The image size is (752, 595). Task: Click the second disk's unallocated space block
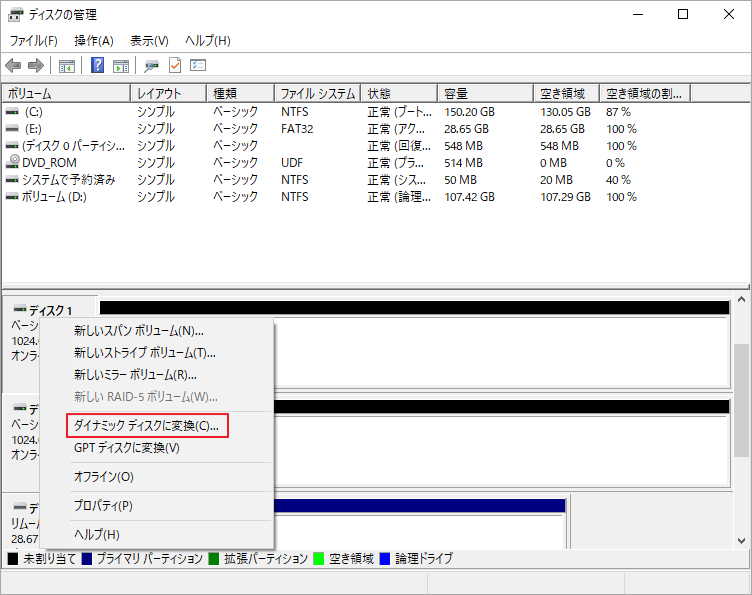pyautogui.click(x=501, y=443)
